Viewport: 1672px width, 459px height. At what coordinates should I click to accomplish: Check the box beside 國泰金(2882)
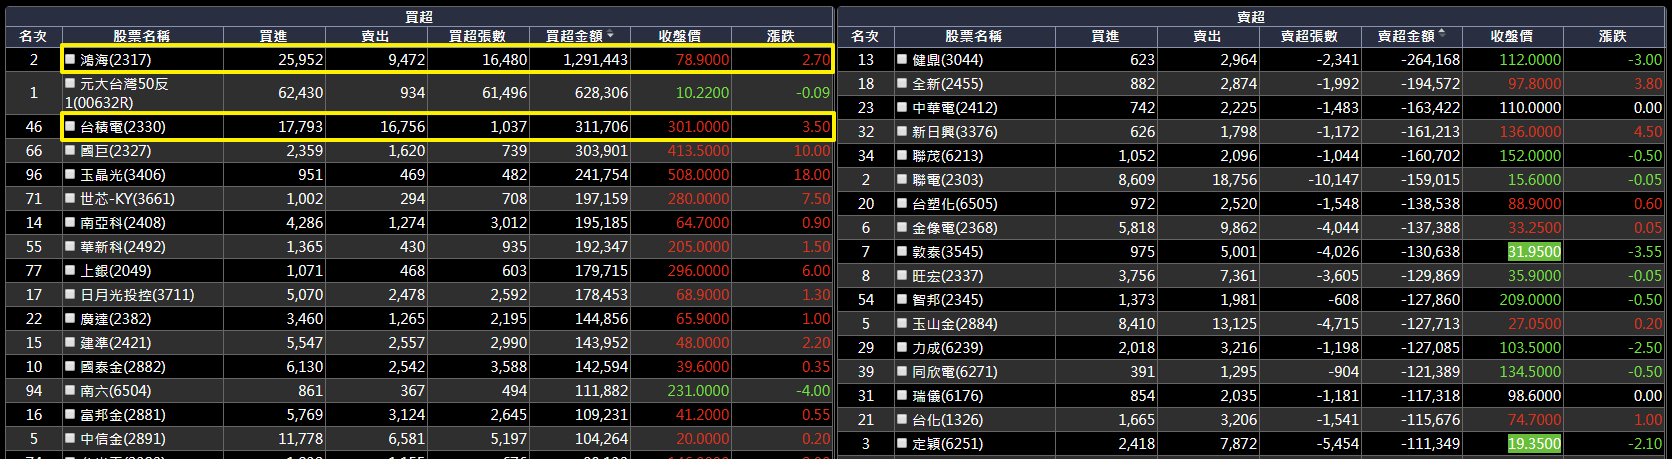pos(71,367)
